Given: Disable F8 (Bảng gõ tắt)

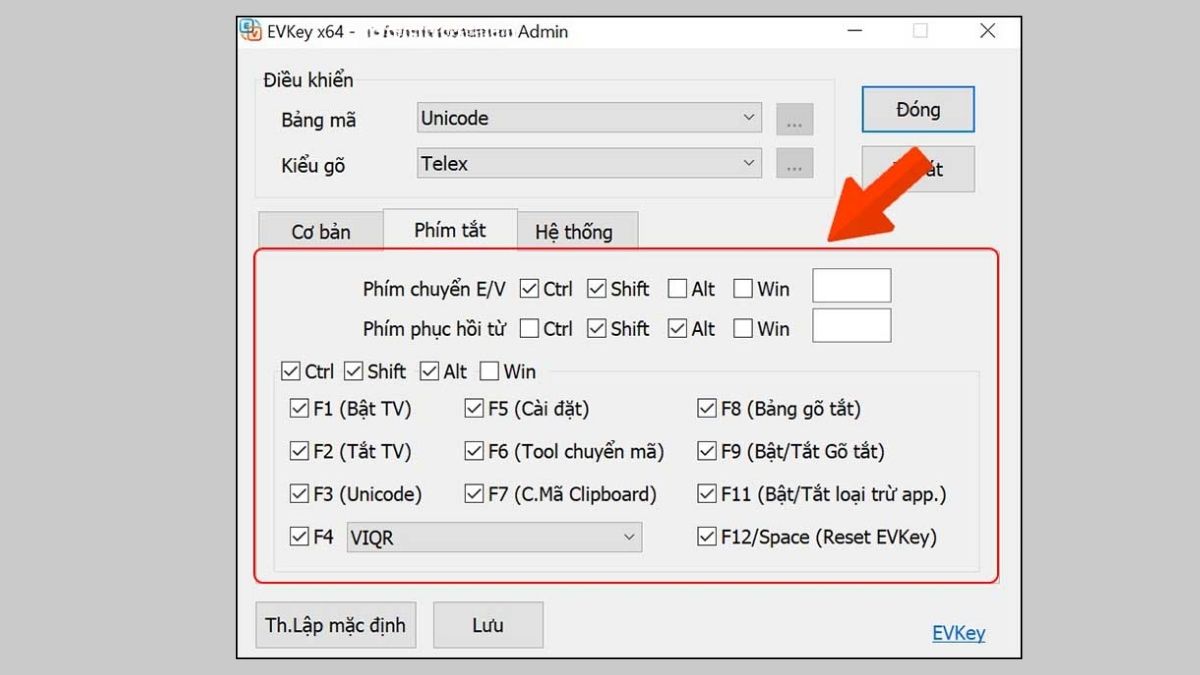Looking at the screenshot, I should tap(705, 408).
